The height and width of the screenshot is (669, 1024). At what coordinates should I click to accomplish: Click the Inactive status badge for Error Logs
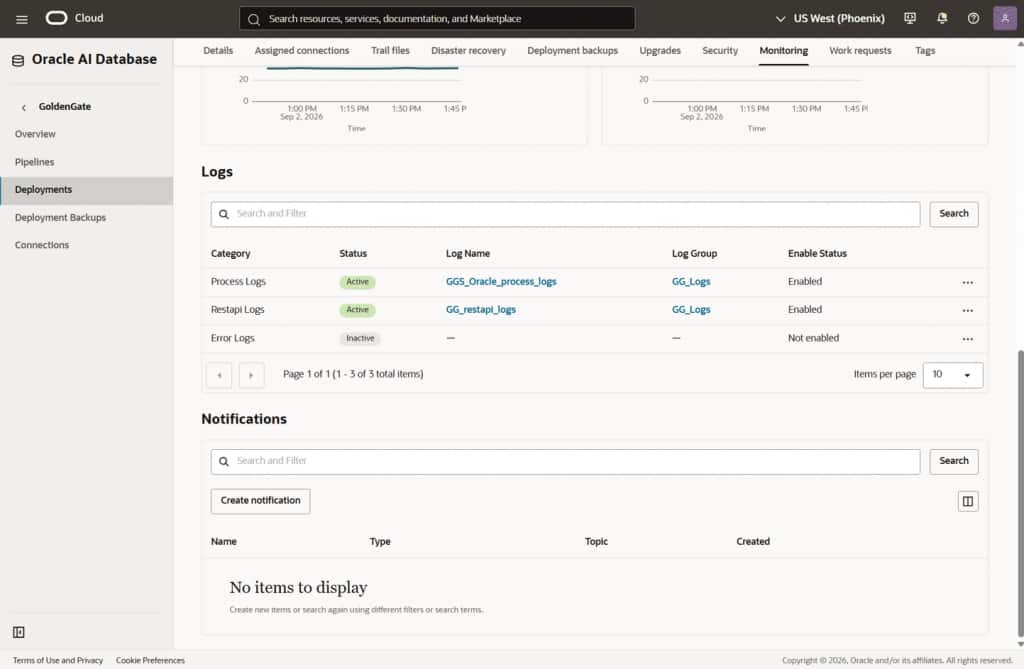pyautogui.click(x=360, y=338)
